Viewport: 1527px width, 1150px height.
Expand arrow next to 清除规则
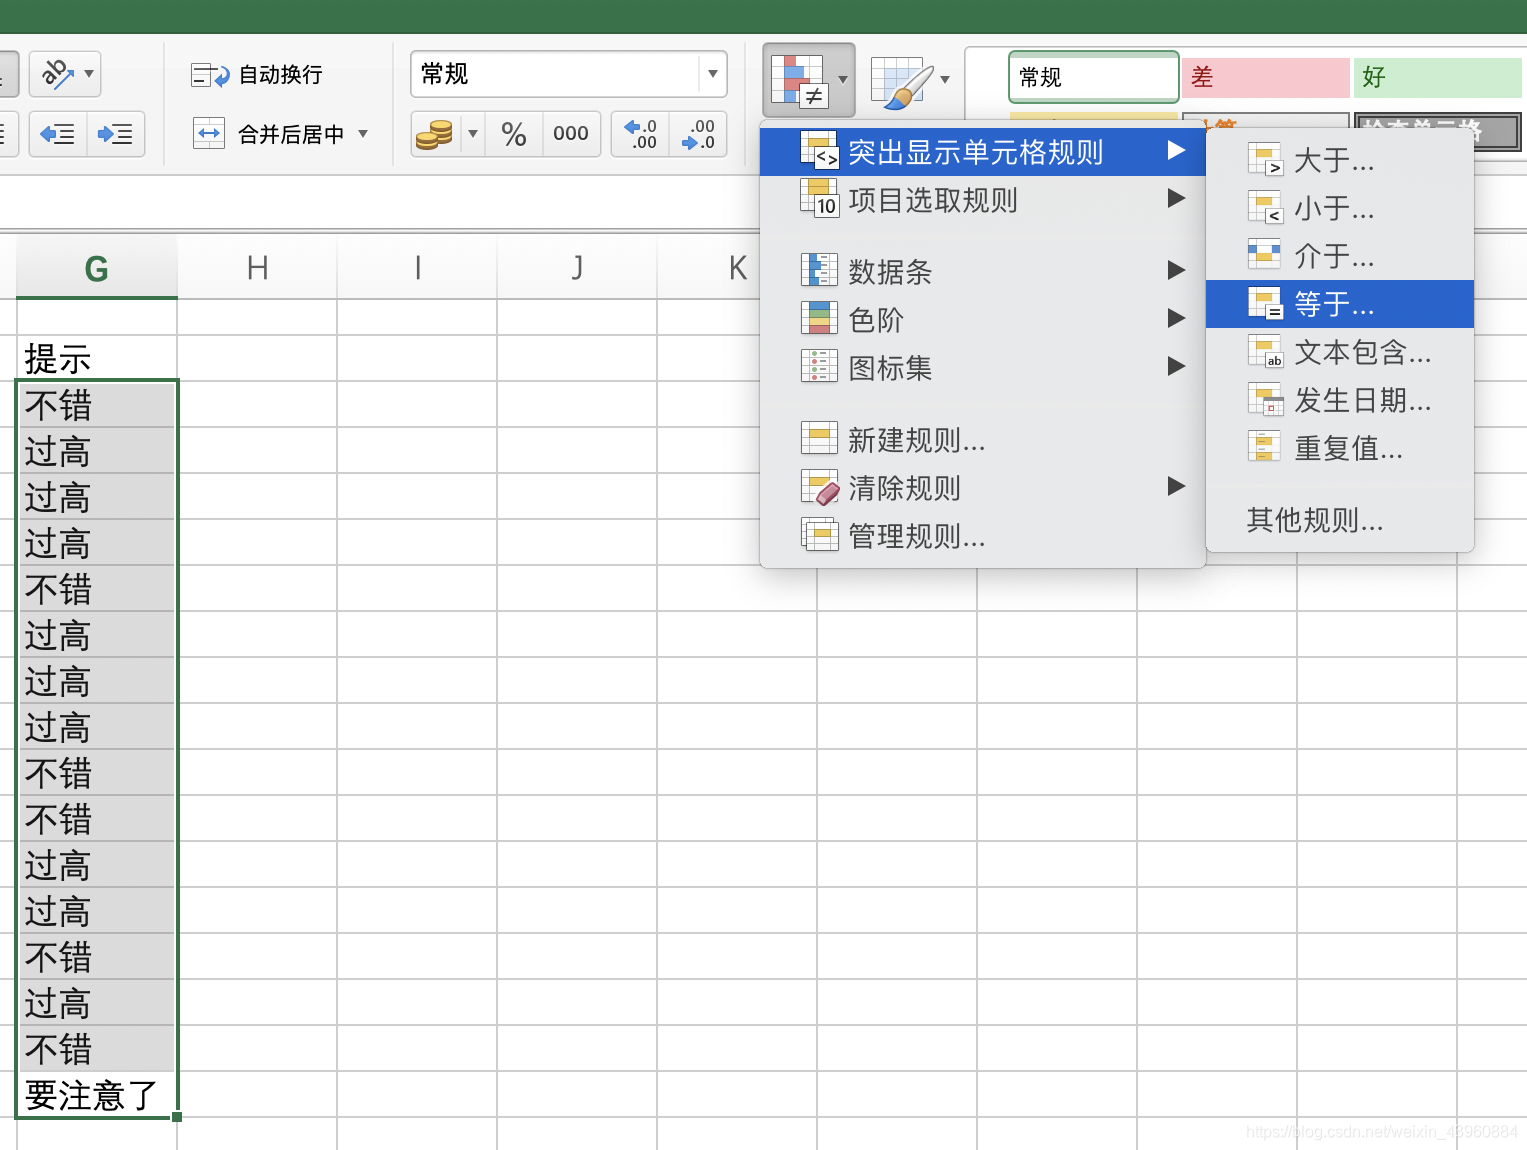click(x=1176, y=487)
